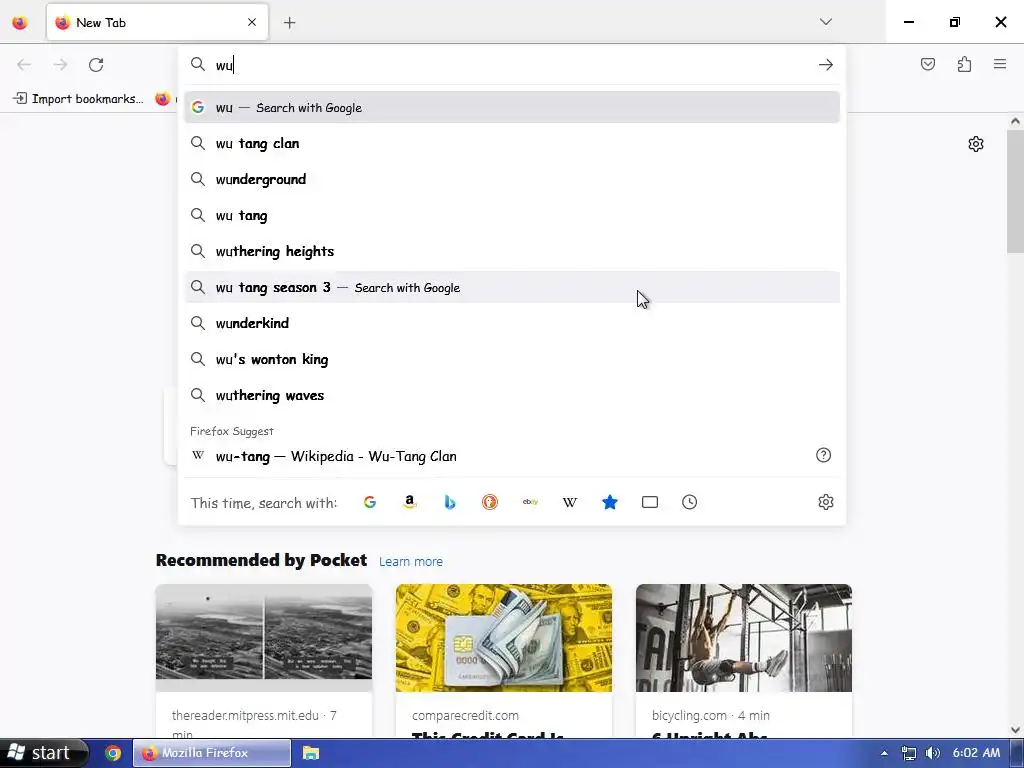Click the Learn more Pocket link
The image size is (1024, 768).
coord(411,562)
